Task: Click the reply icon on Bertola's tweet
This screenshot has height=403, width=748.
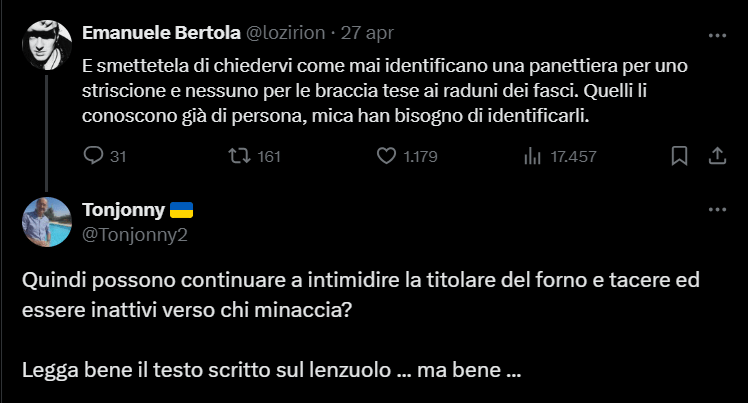Action: pyautogui.click(x=93, y=156)
